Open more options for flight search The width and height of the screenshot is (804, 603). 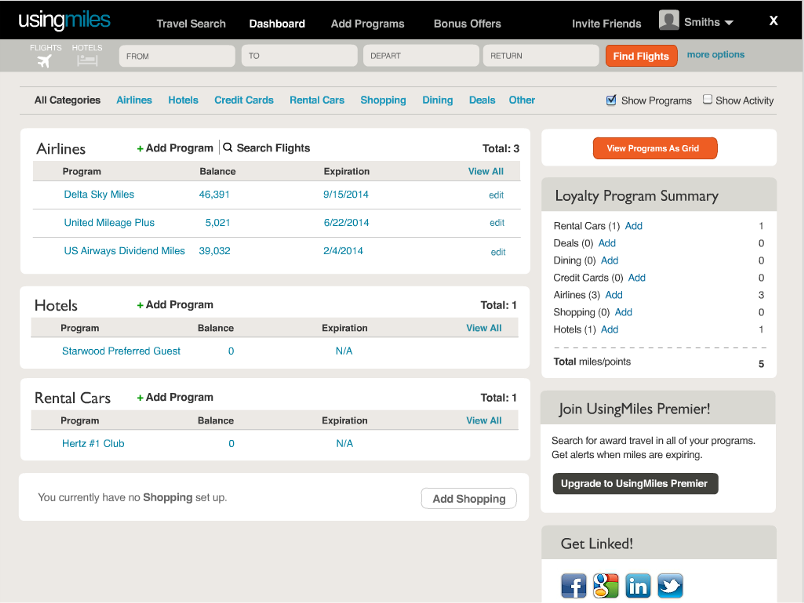[x=715, y=54]
